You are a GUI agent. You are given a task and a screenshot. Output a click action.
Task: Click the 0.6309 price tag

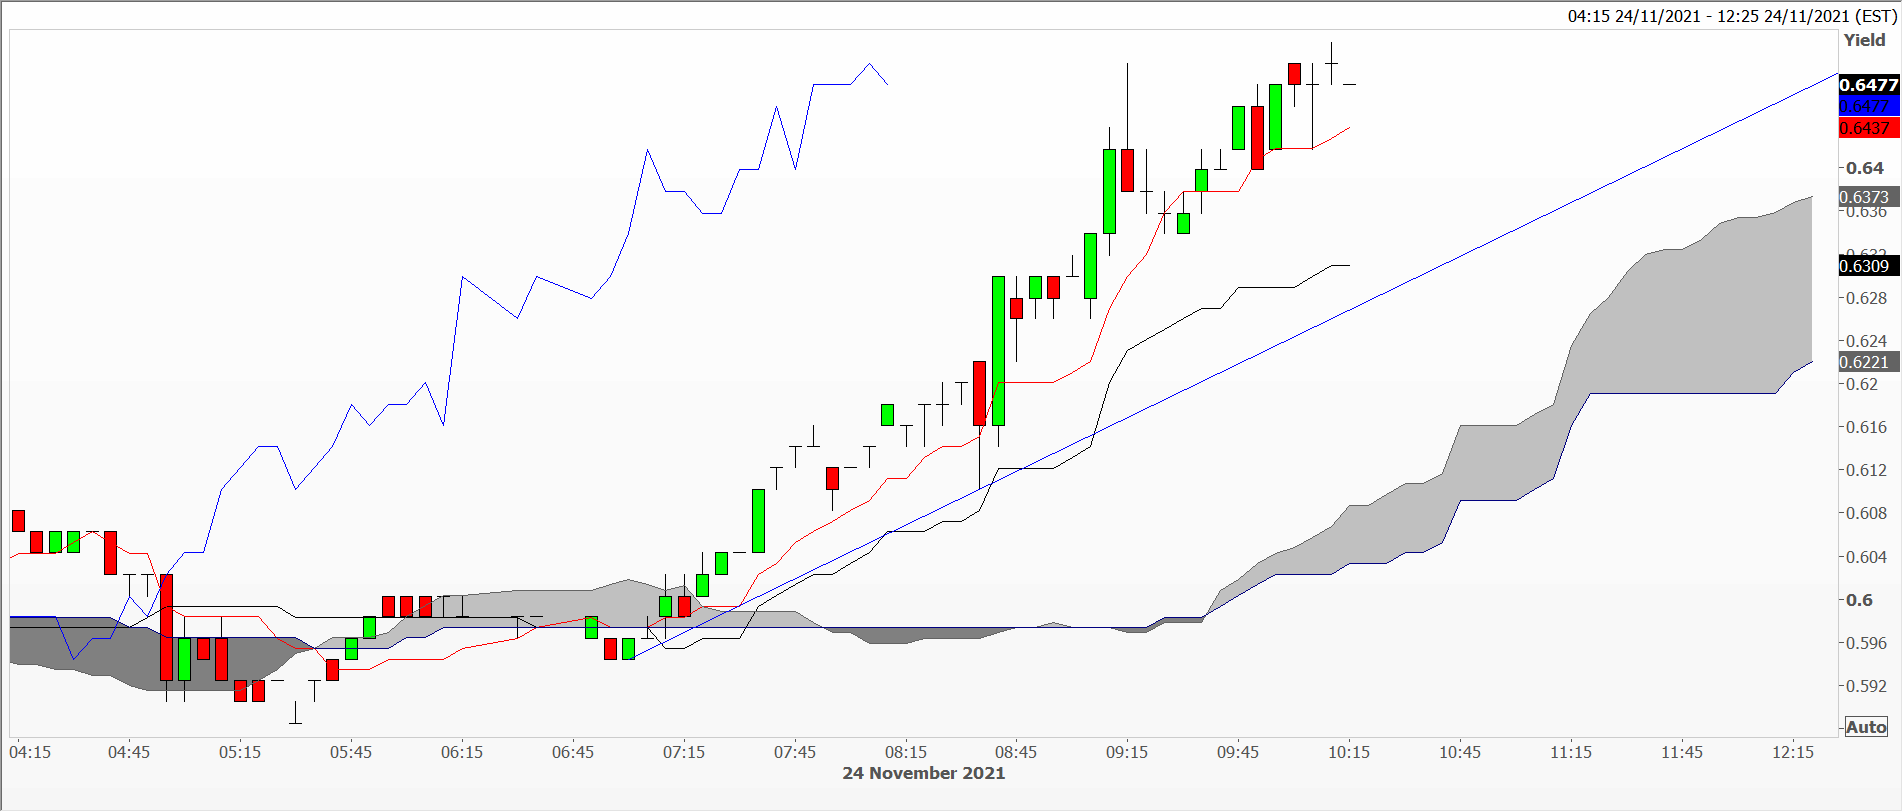[x=1869, y=266]
